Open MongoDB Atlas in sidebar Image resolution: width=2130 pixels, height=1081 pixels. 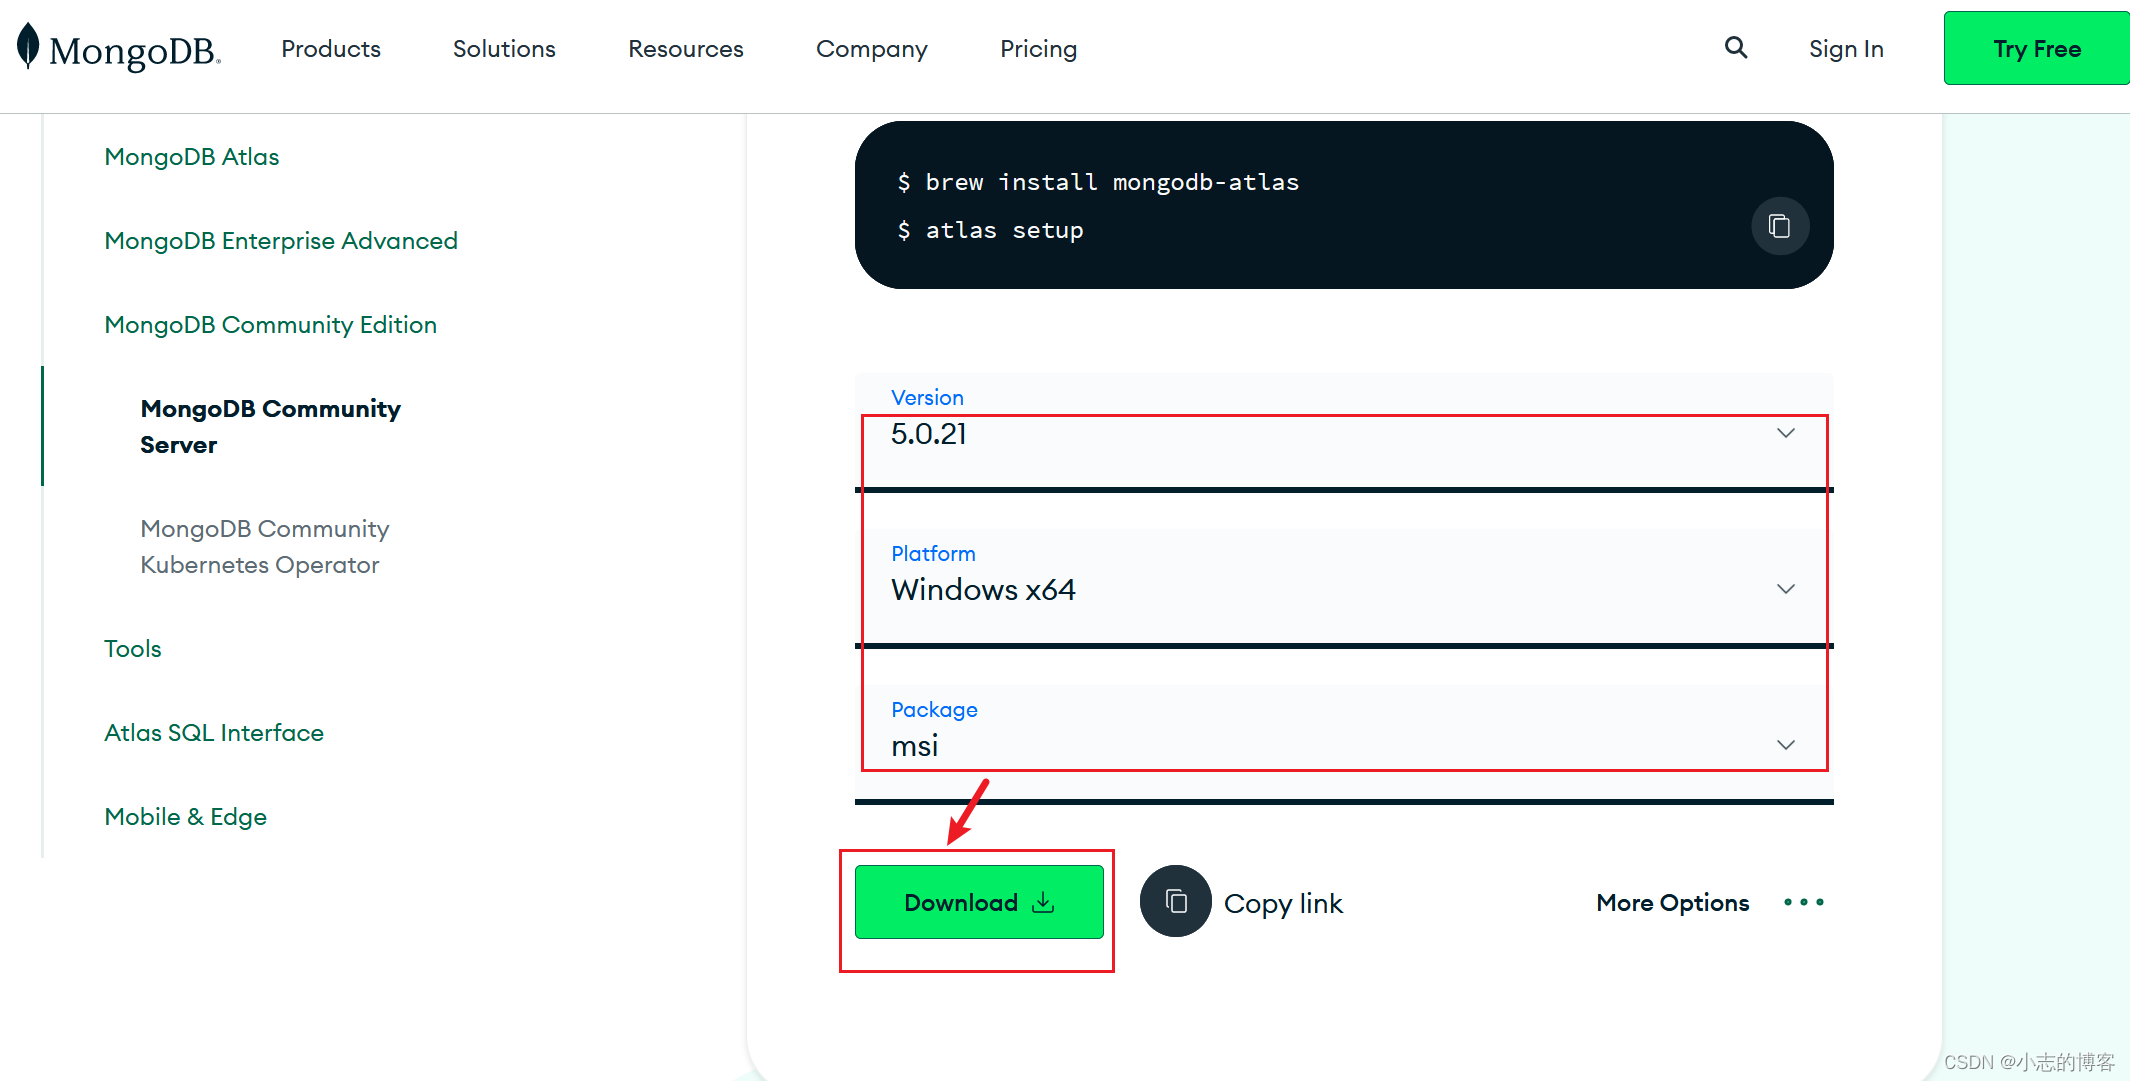[192, 157]
